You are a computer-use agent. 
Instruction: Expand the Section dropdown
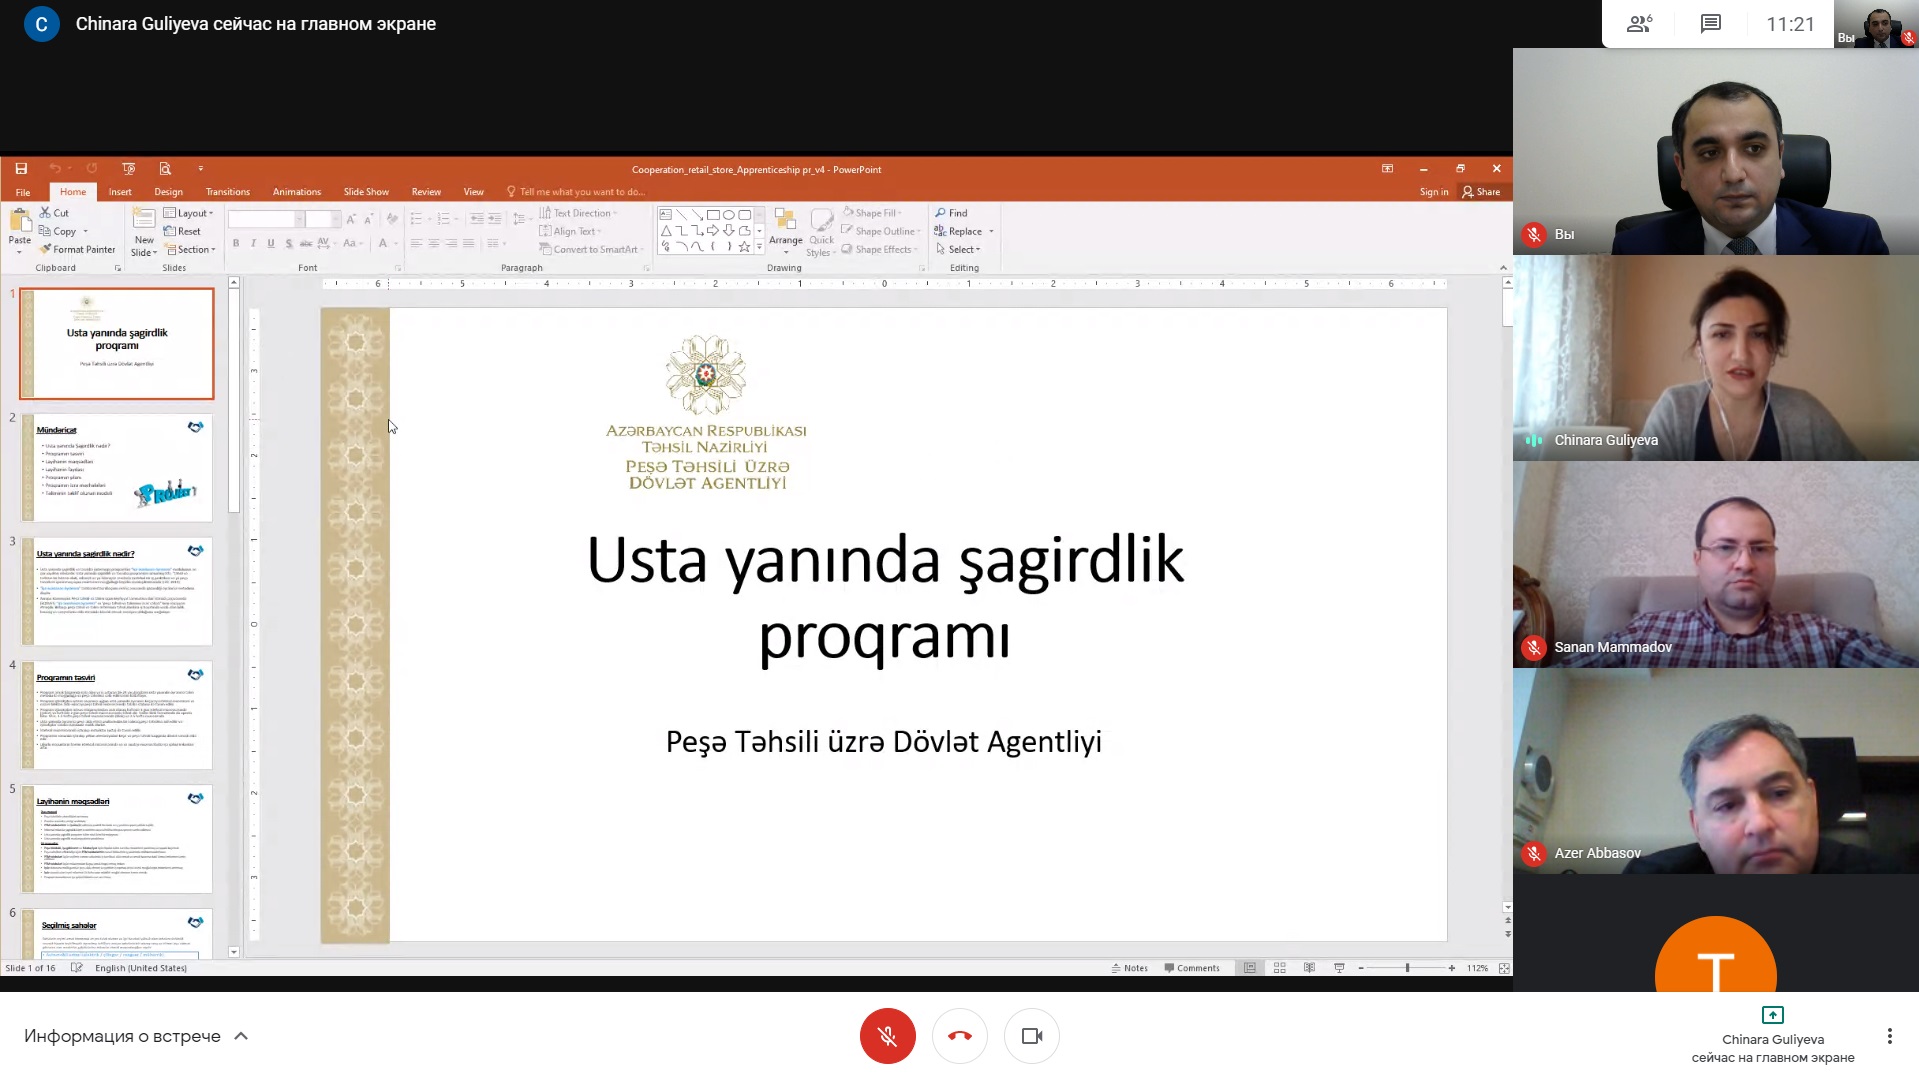pos(190,250)
